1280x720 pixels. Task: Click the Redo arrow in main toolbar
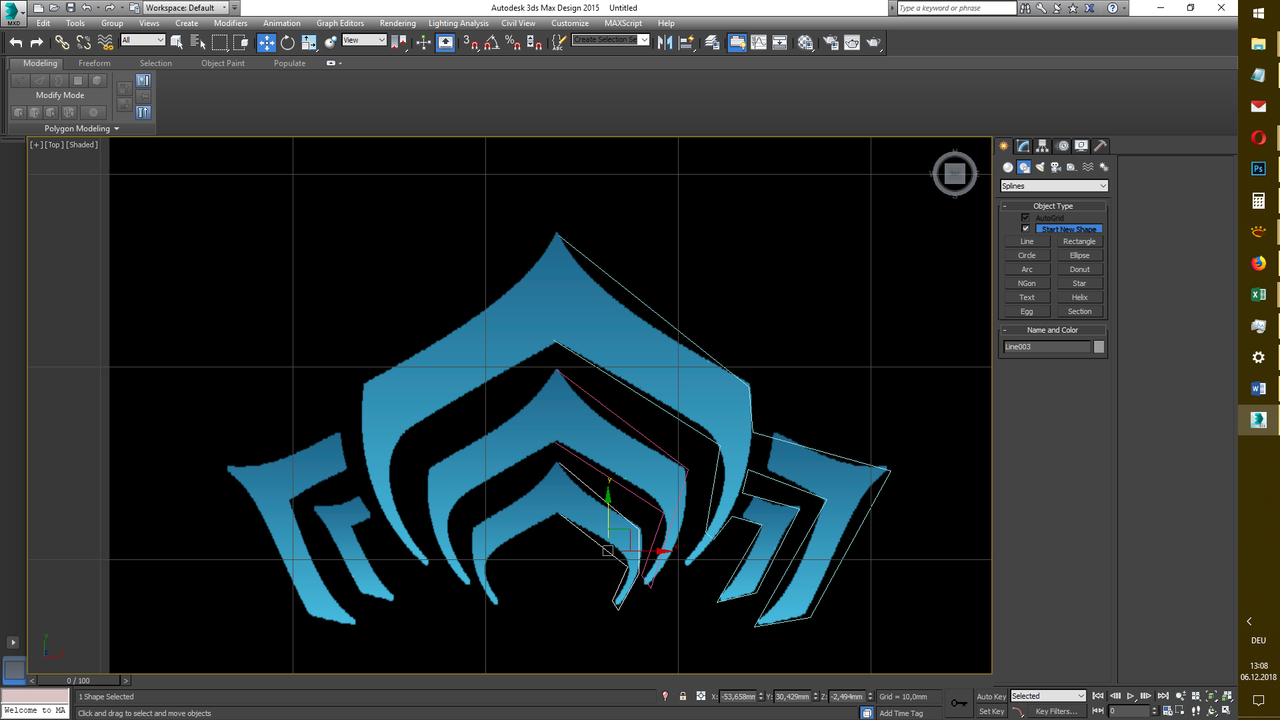[x=37, y=42]
